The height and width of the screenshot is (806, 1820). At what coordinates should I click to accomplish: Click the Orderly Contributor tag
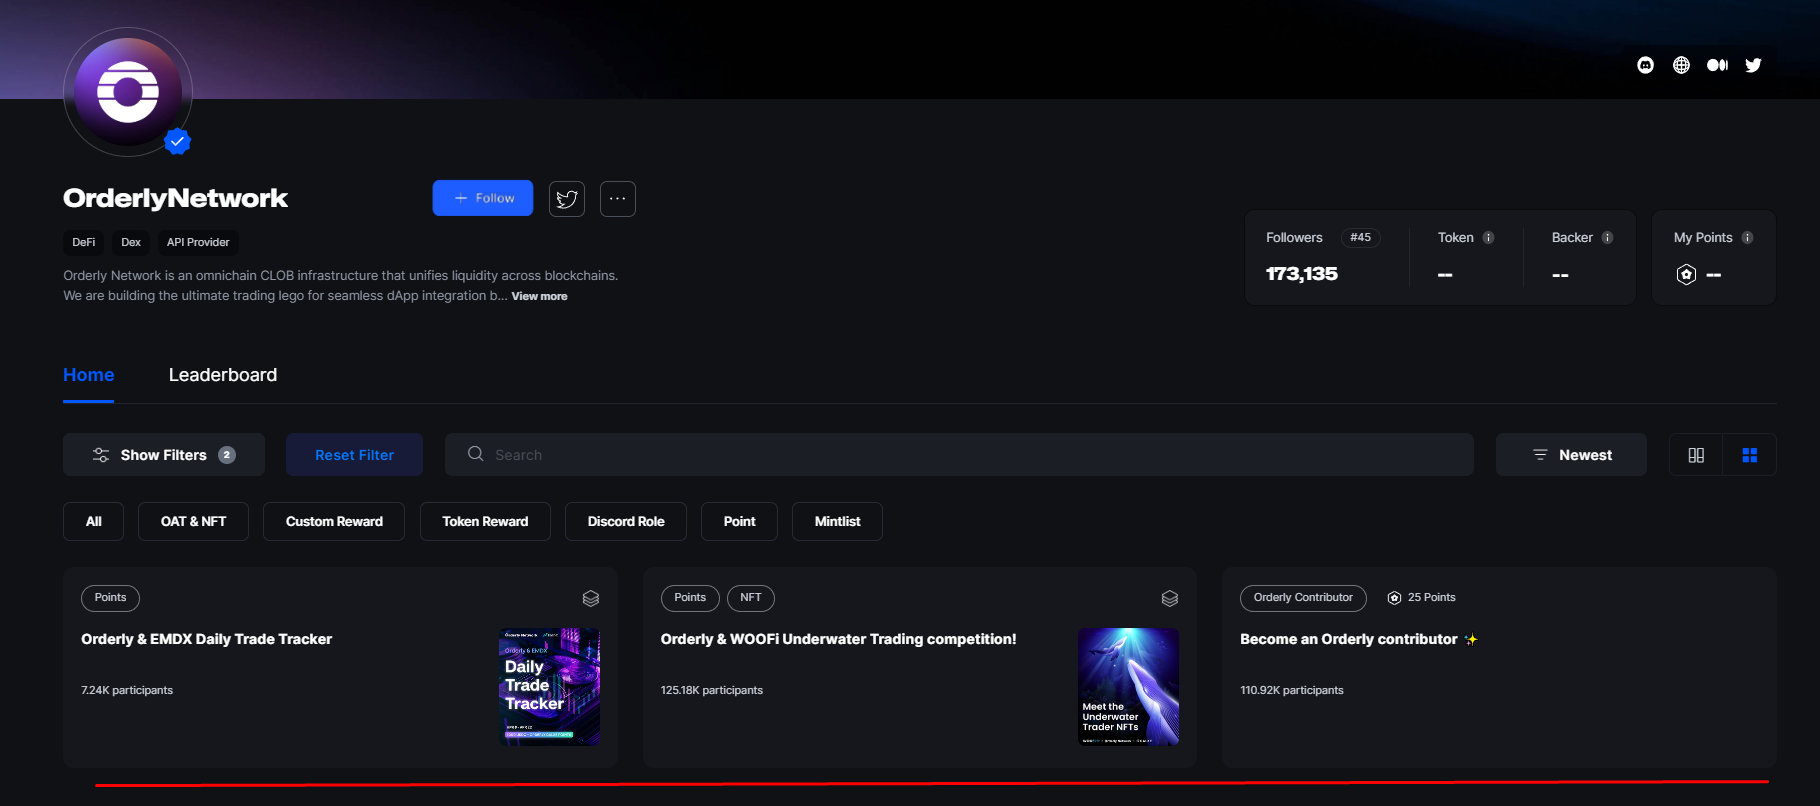1303,598
